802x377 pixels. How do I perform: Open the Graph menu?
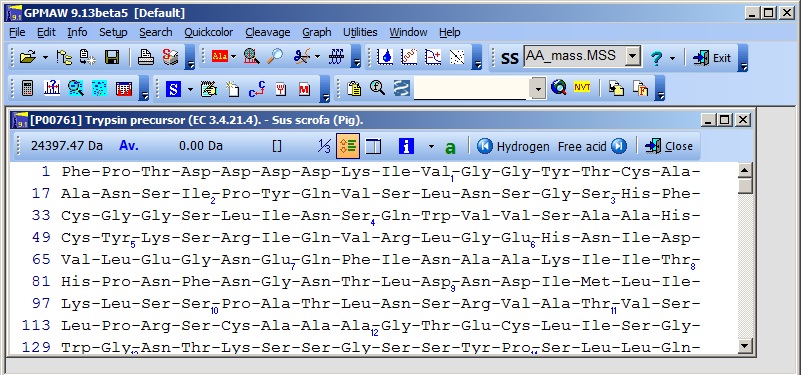[317, 32]
